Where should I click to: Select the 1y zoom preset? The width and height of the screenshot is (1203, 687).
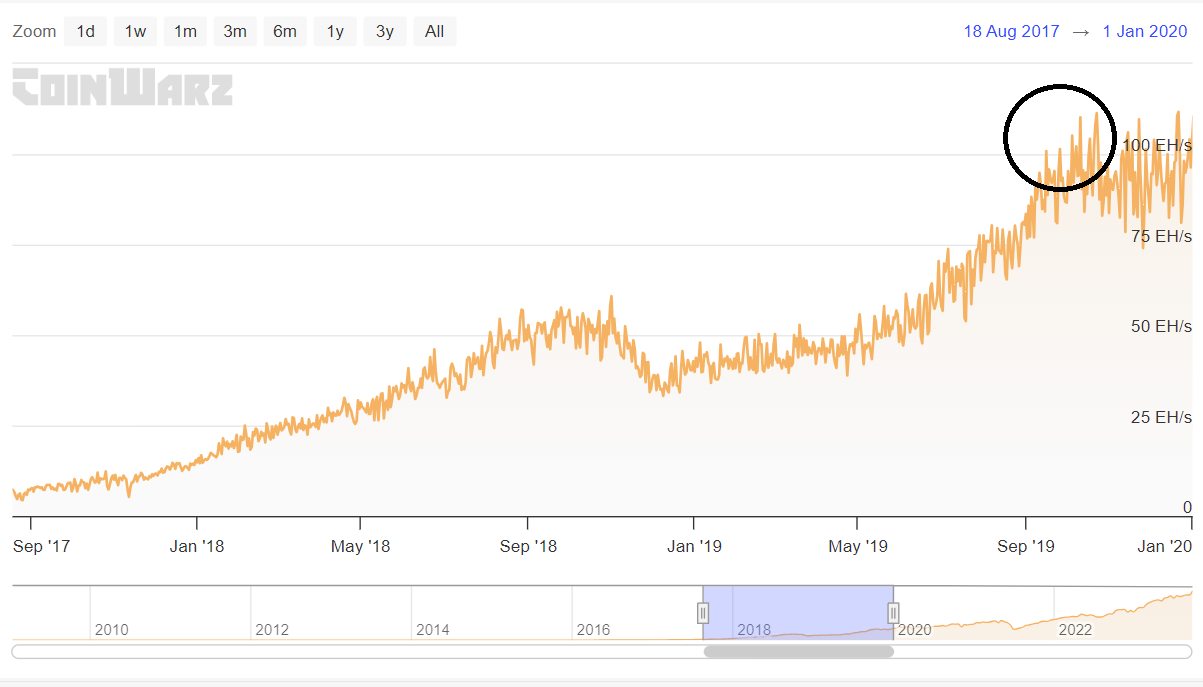click(334, 31)
